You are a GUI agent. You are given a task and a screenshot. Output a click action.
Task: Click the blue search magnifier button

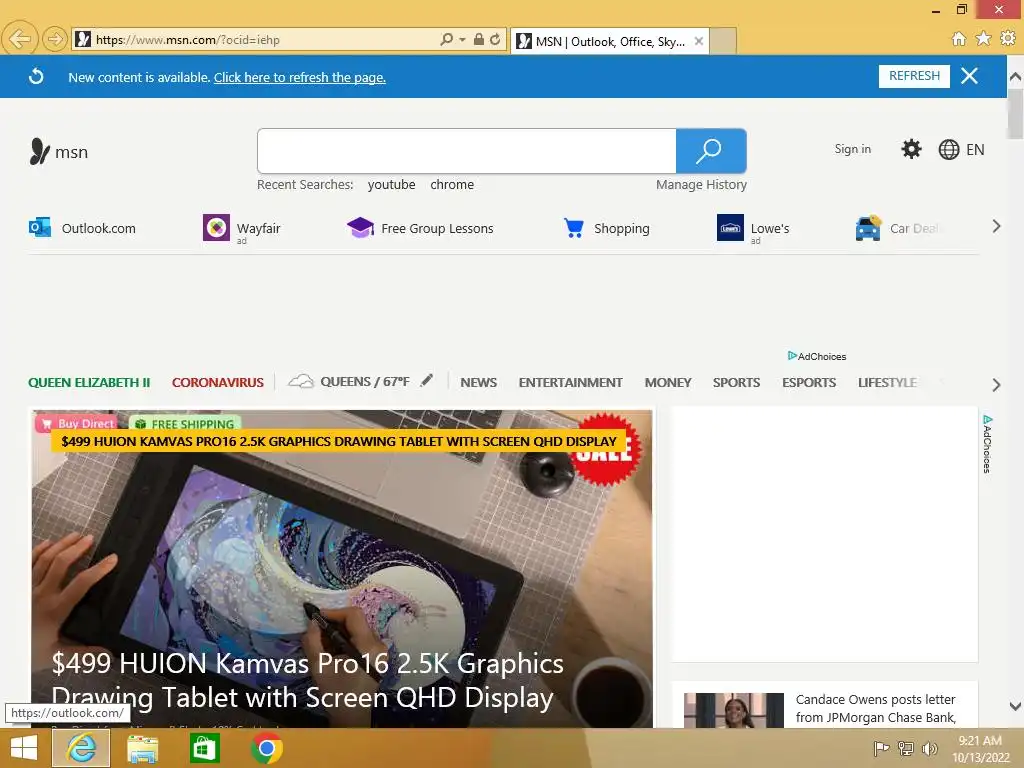[711, 151]
